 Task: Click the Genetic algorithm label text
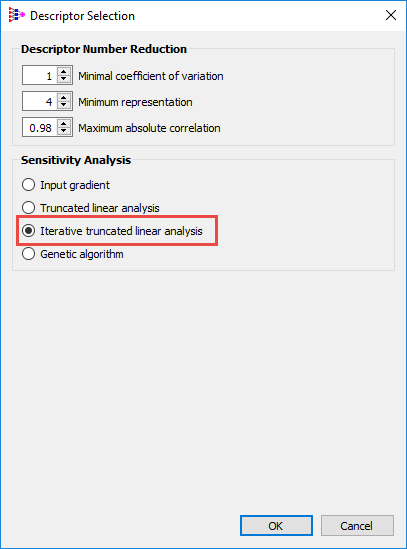coord(82,254)
